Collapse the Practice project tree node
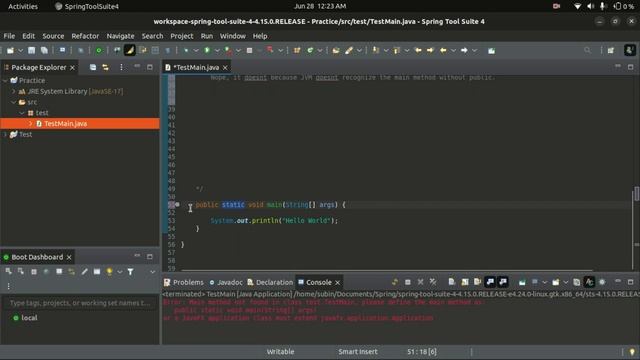This screenshot has height=360, width=640. coord(5,80)
